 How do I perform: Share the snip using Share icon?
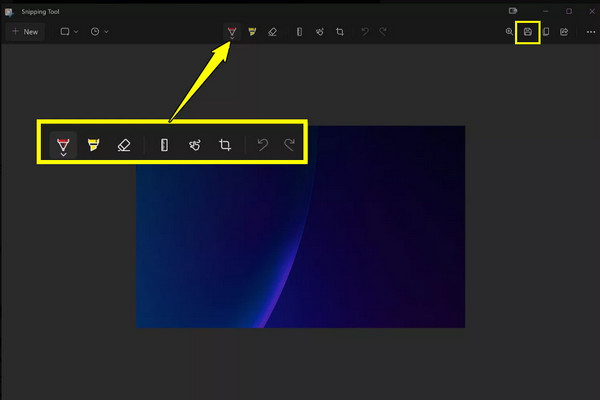[x=564, y=32]
